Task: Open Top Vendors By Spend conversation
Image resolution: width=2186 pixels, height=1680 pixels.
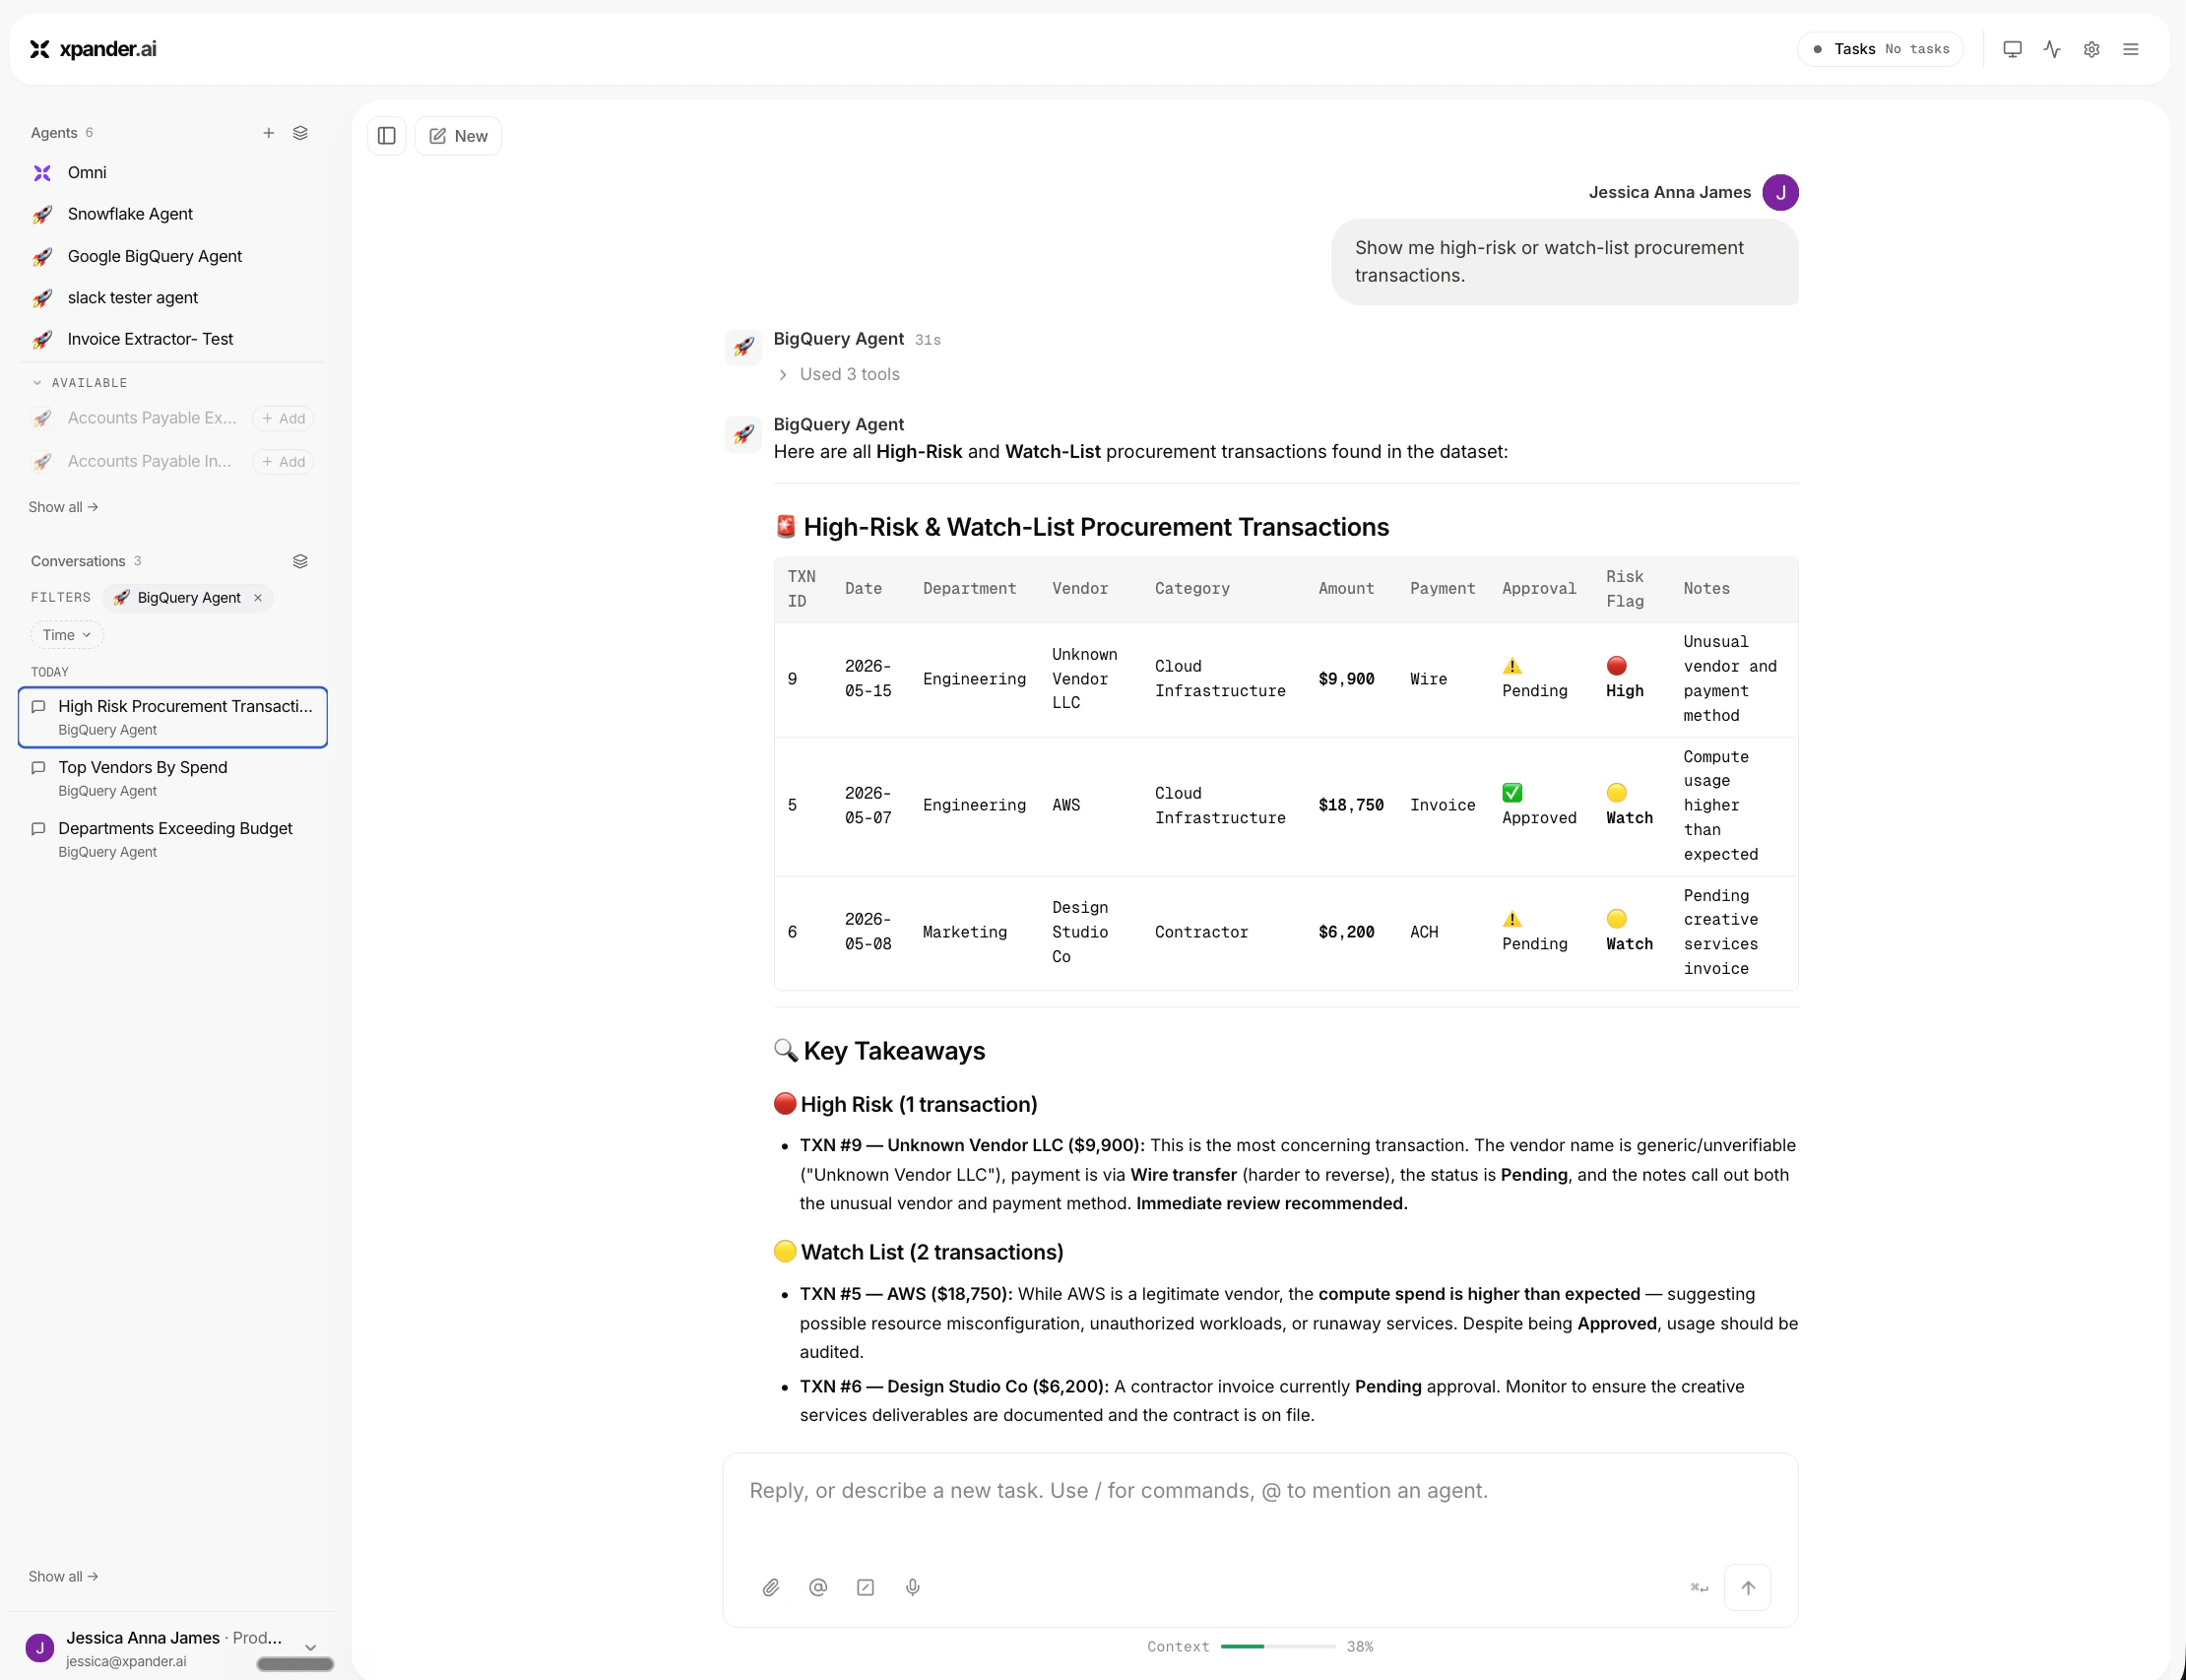Action: point(173,778)
